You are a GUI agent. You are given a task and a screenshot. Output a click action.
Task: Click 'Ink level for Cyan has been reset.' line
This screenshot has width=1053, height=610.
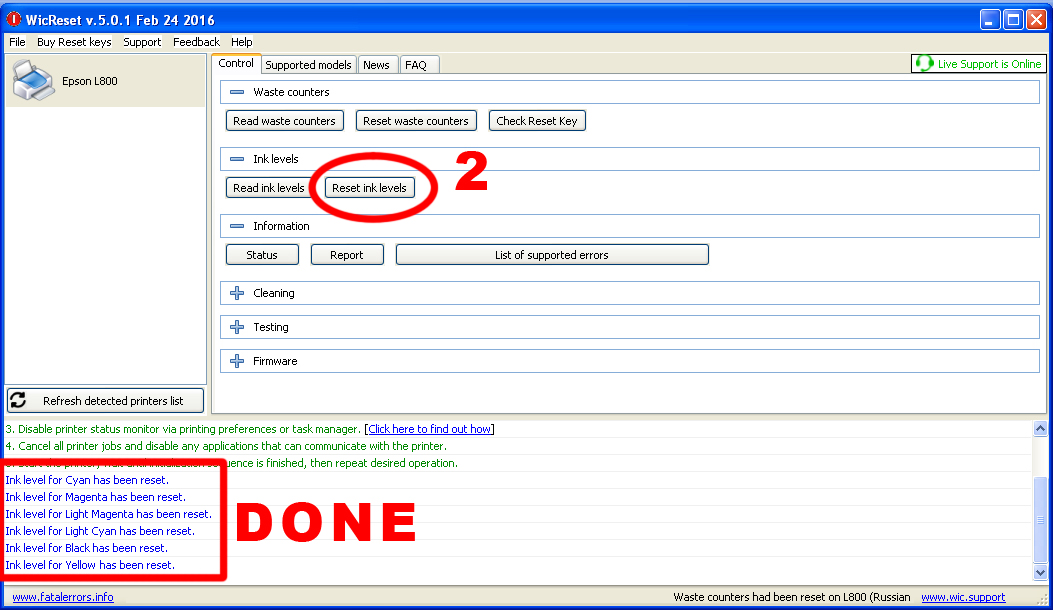[87, 480]
